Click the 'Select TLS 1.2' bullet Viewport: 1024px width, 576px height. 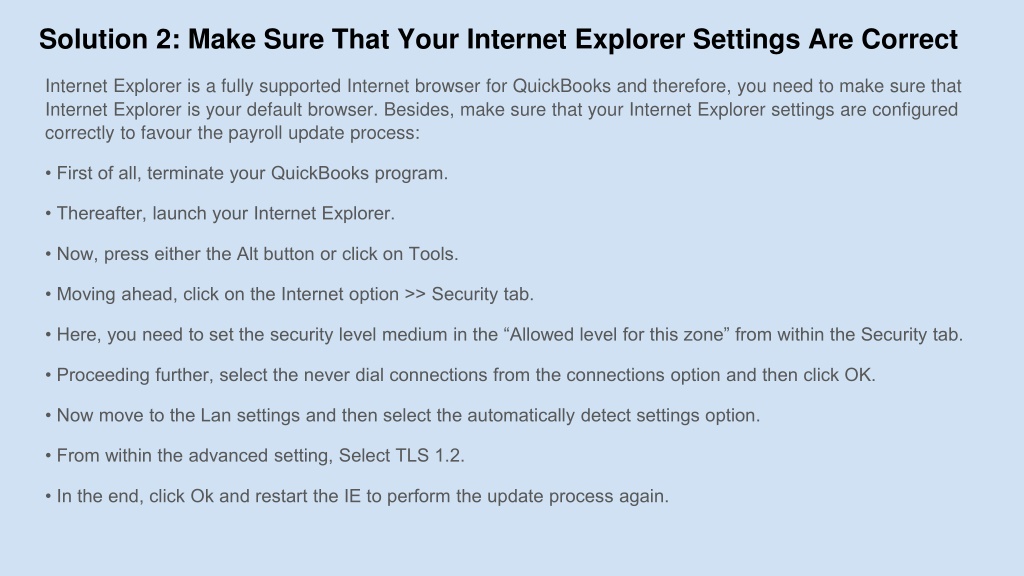coord(255,456)
